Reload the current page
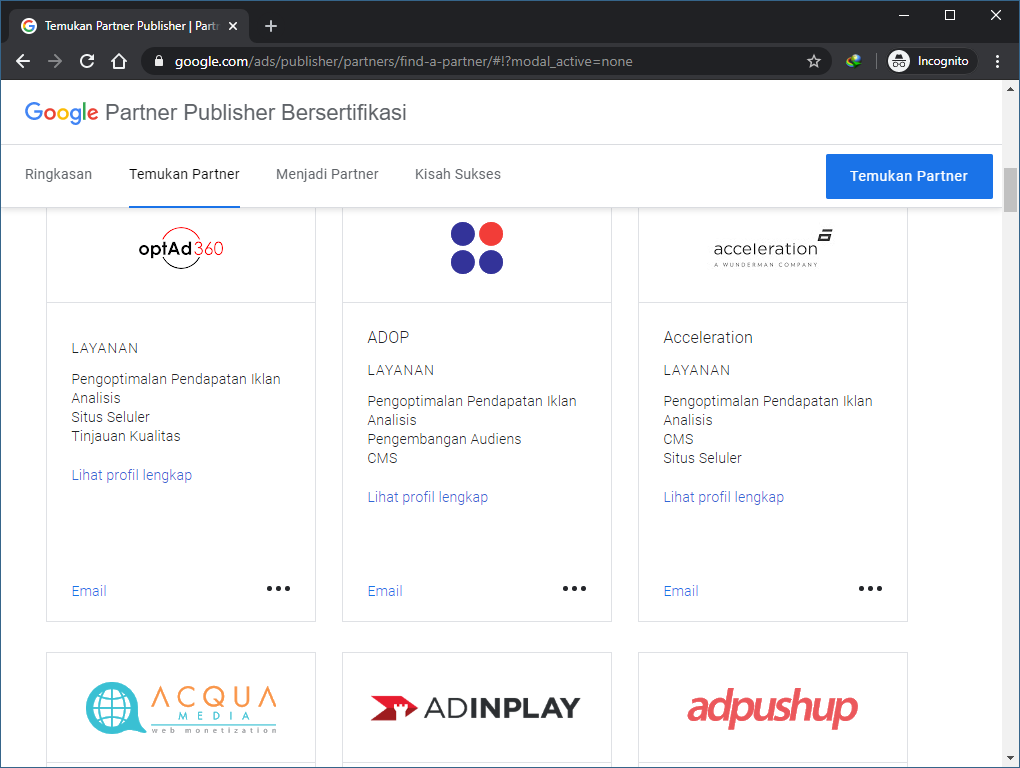This screenshot has height=768, width=1020. pos(87,61)
